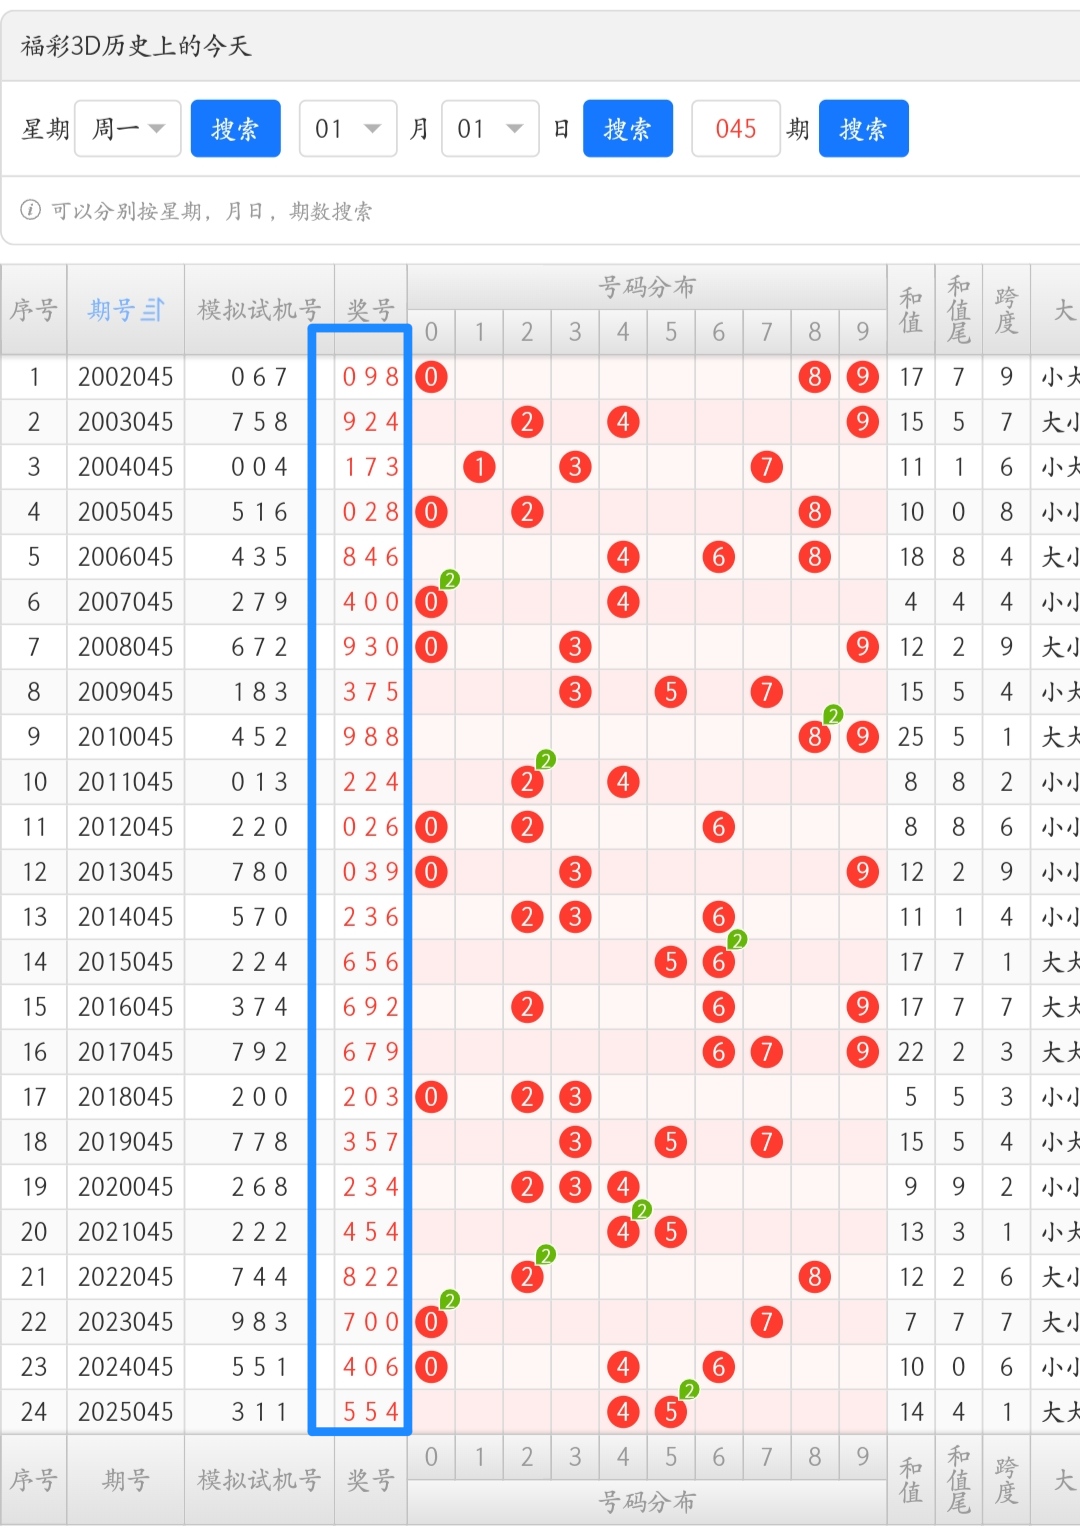Click the red 6 ball in row 2012045

pyautogui.click(x=719, y=827)
